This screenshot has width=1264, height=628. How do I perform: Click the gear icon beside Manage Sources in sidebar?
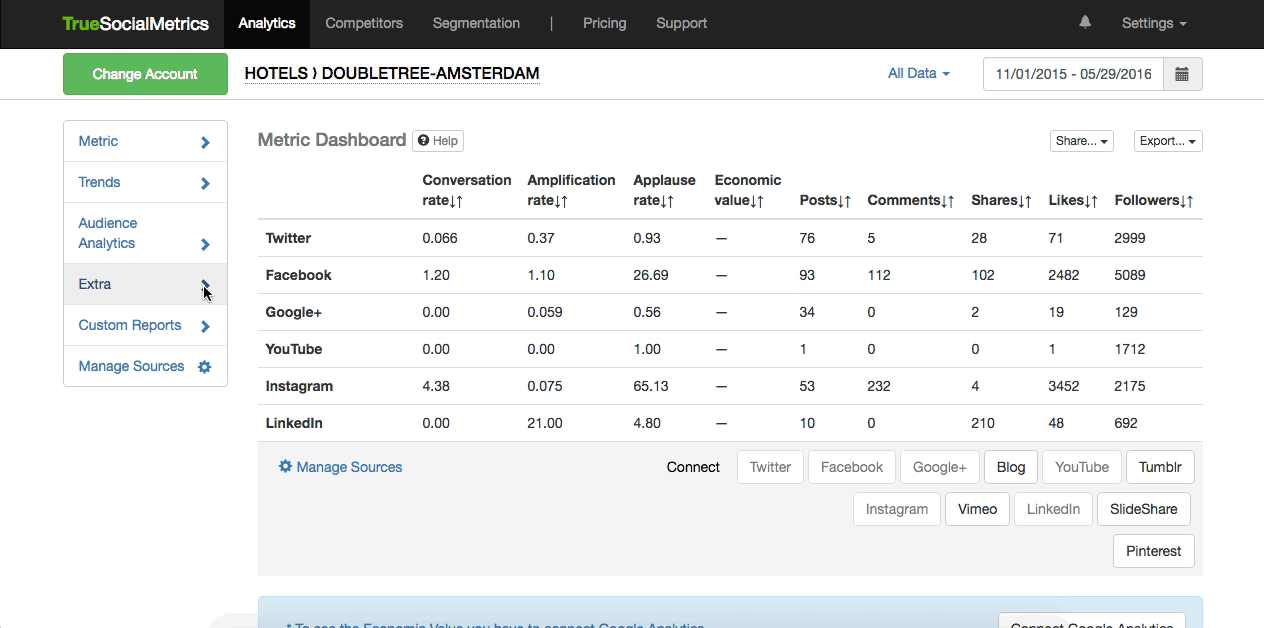204,367
